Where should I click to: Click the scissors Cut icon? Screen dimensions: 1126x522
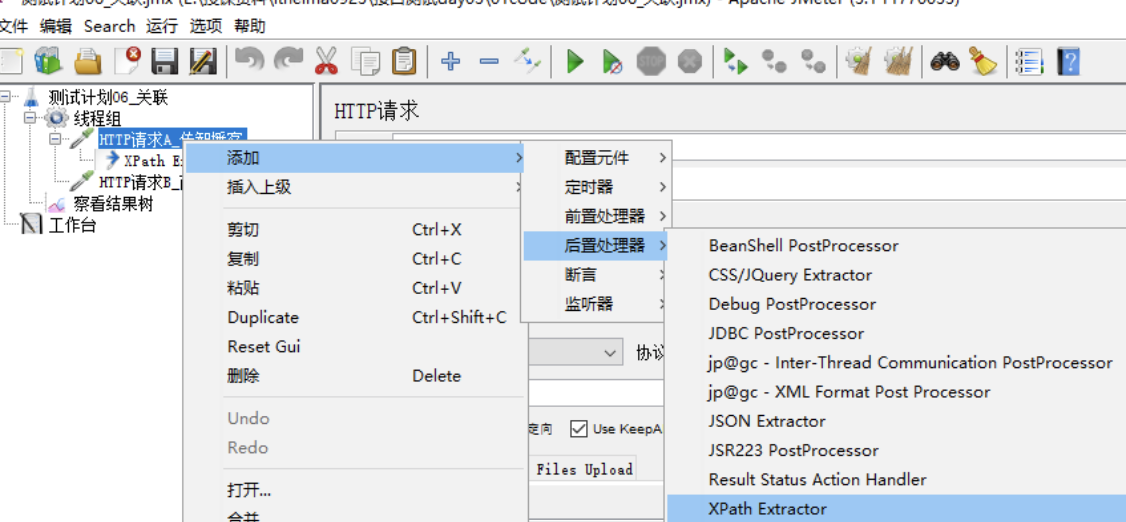[327, 62]
